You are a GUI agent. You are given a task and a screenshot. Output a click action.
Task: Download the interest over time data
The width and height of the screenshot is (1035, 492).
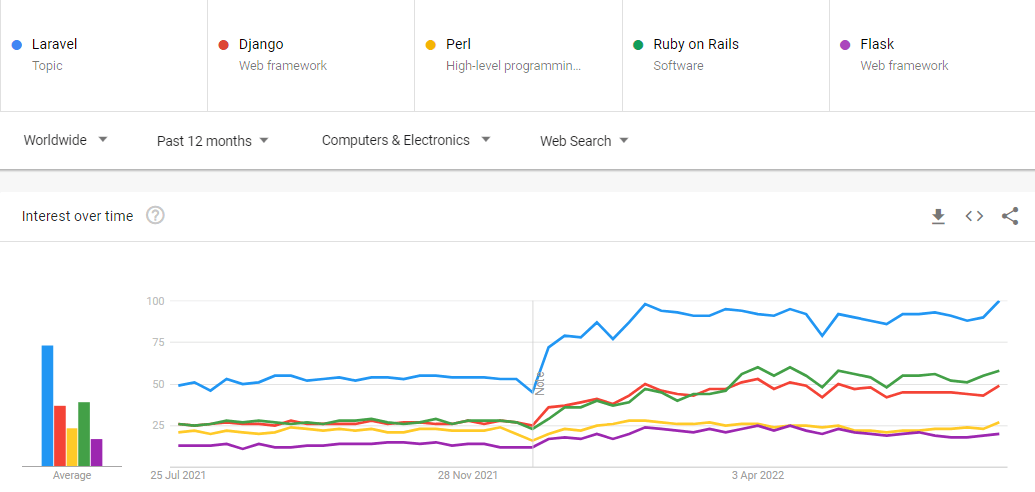click(x=938, y=216)
